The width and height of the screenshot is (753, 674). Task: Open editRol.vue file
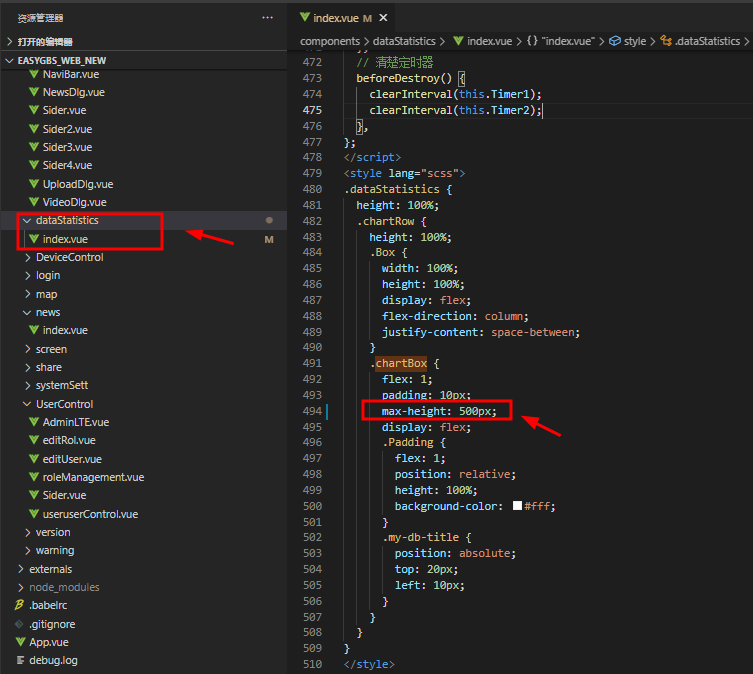coord(69,441)
